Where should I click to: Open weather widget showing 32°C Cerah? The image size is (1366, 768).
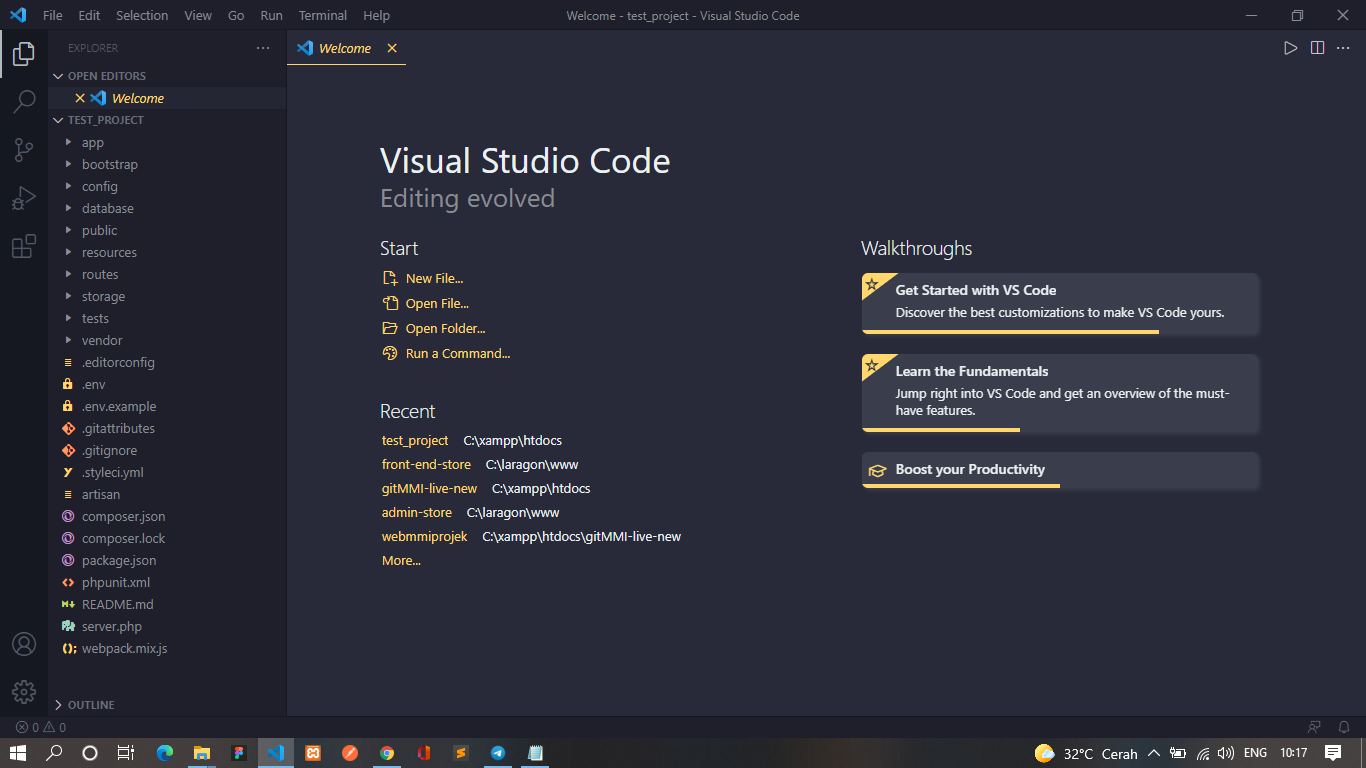coord(1086,753)
